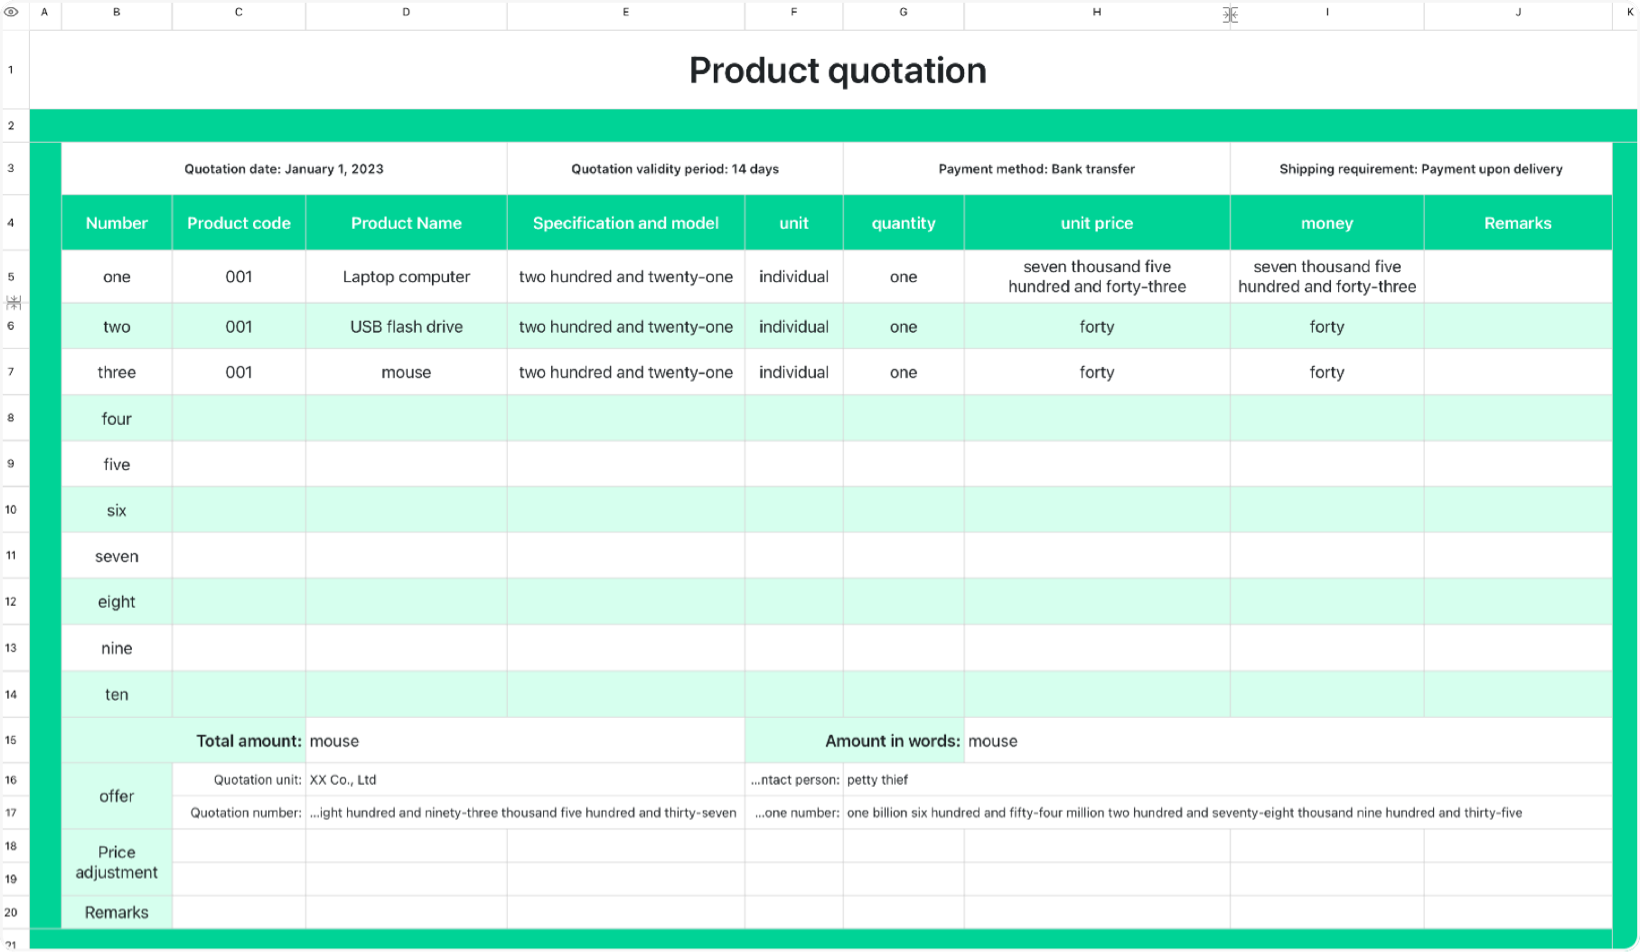Screen dimensions: 1640x952
Task: Select column J header
Action: (1518, 13)
